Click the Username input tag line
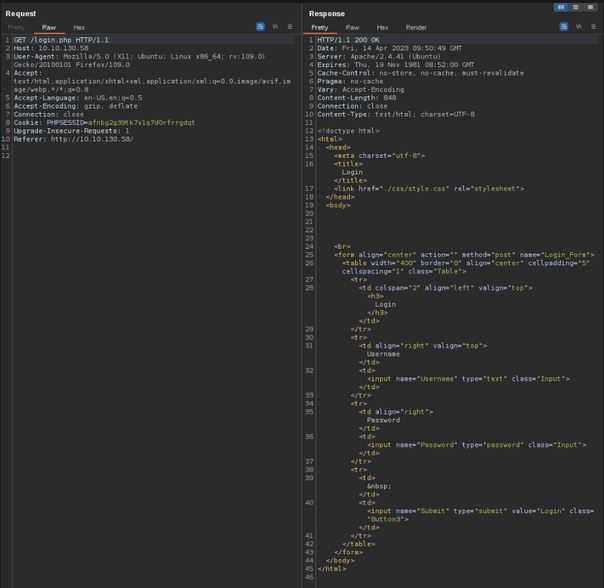 [x=468, y=379]
